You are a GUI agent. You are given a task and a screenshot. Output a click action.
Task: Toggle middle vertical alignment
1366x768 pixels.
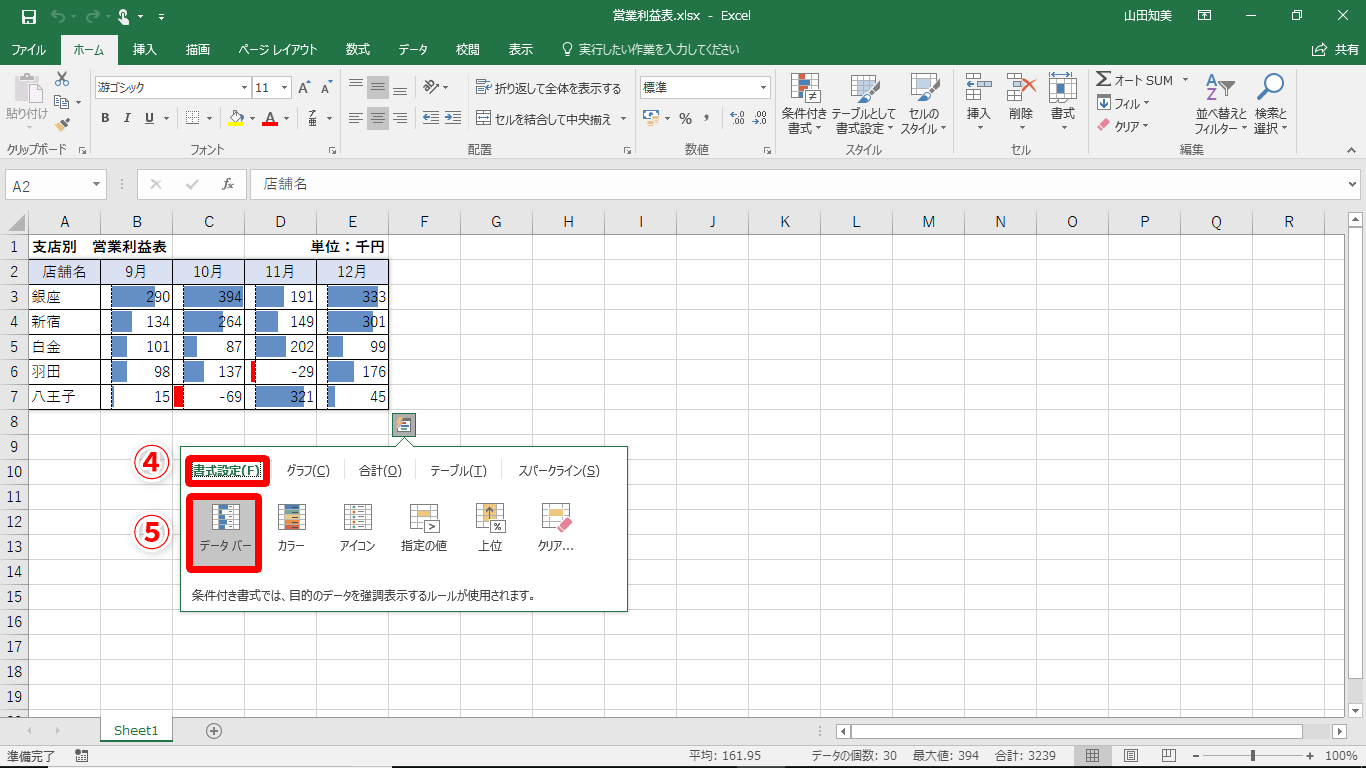(x=377, y=88)
